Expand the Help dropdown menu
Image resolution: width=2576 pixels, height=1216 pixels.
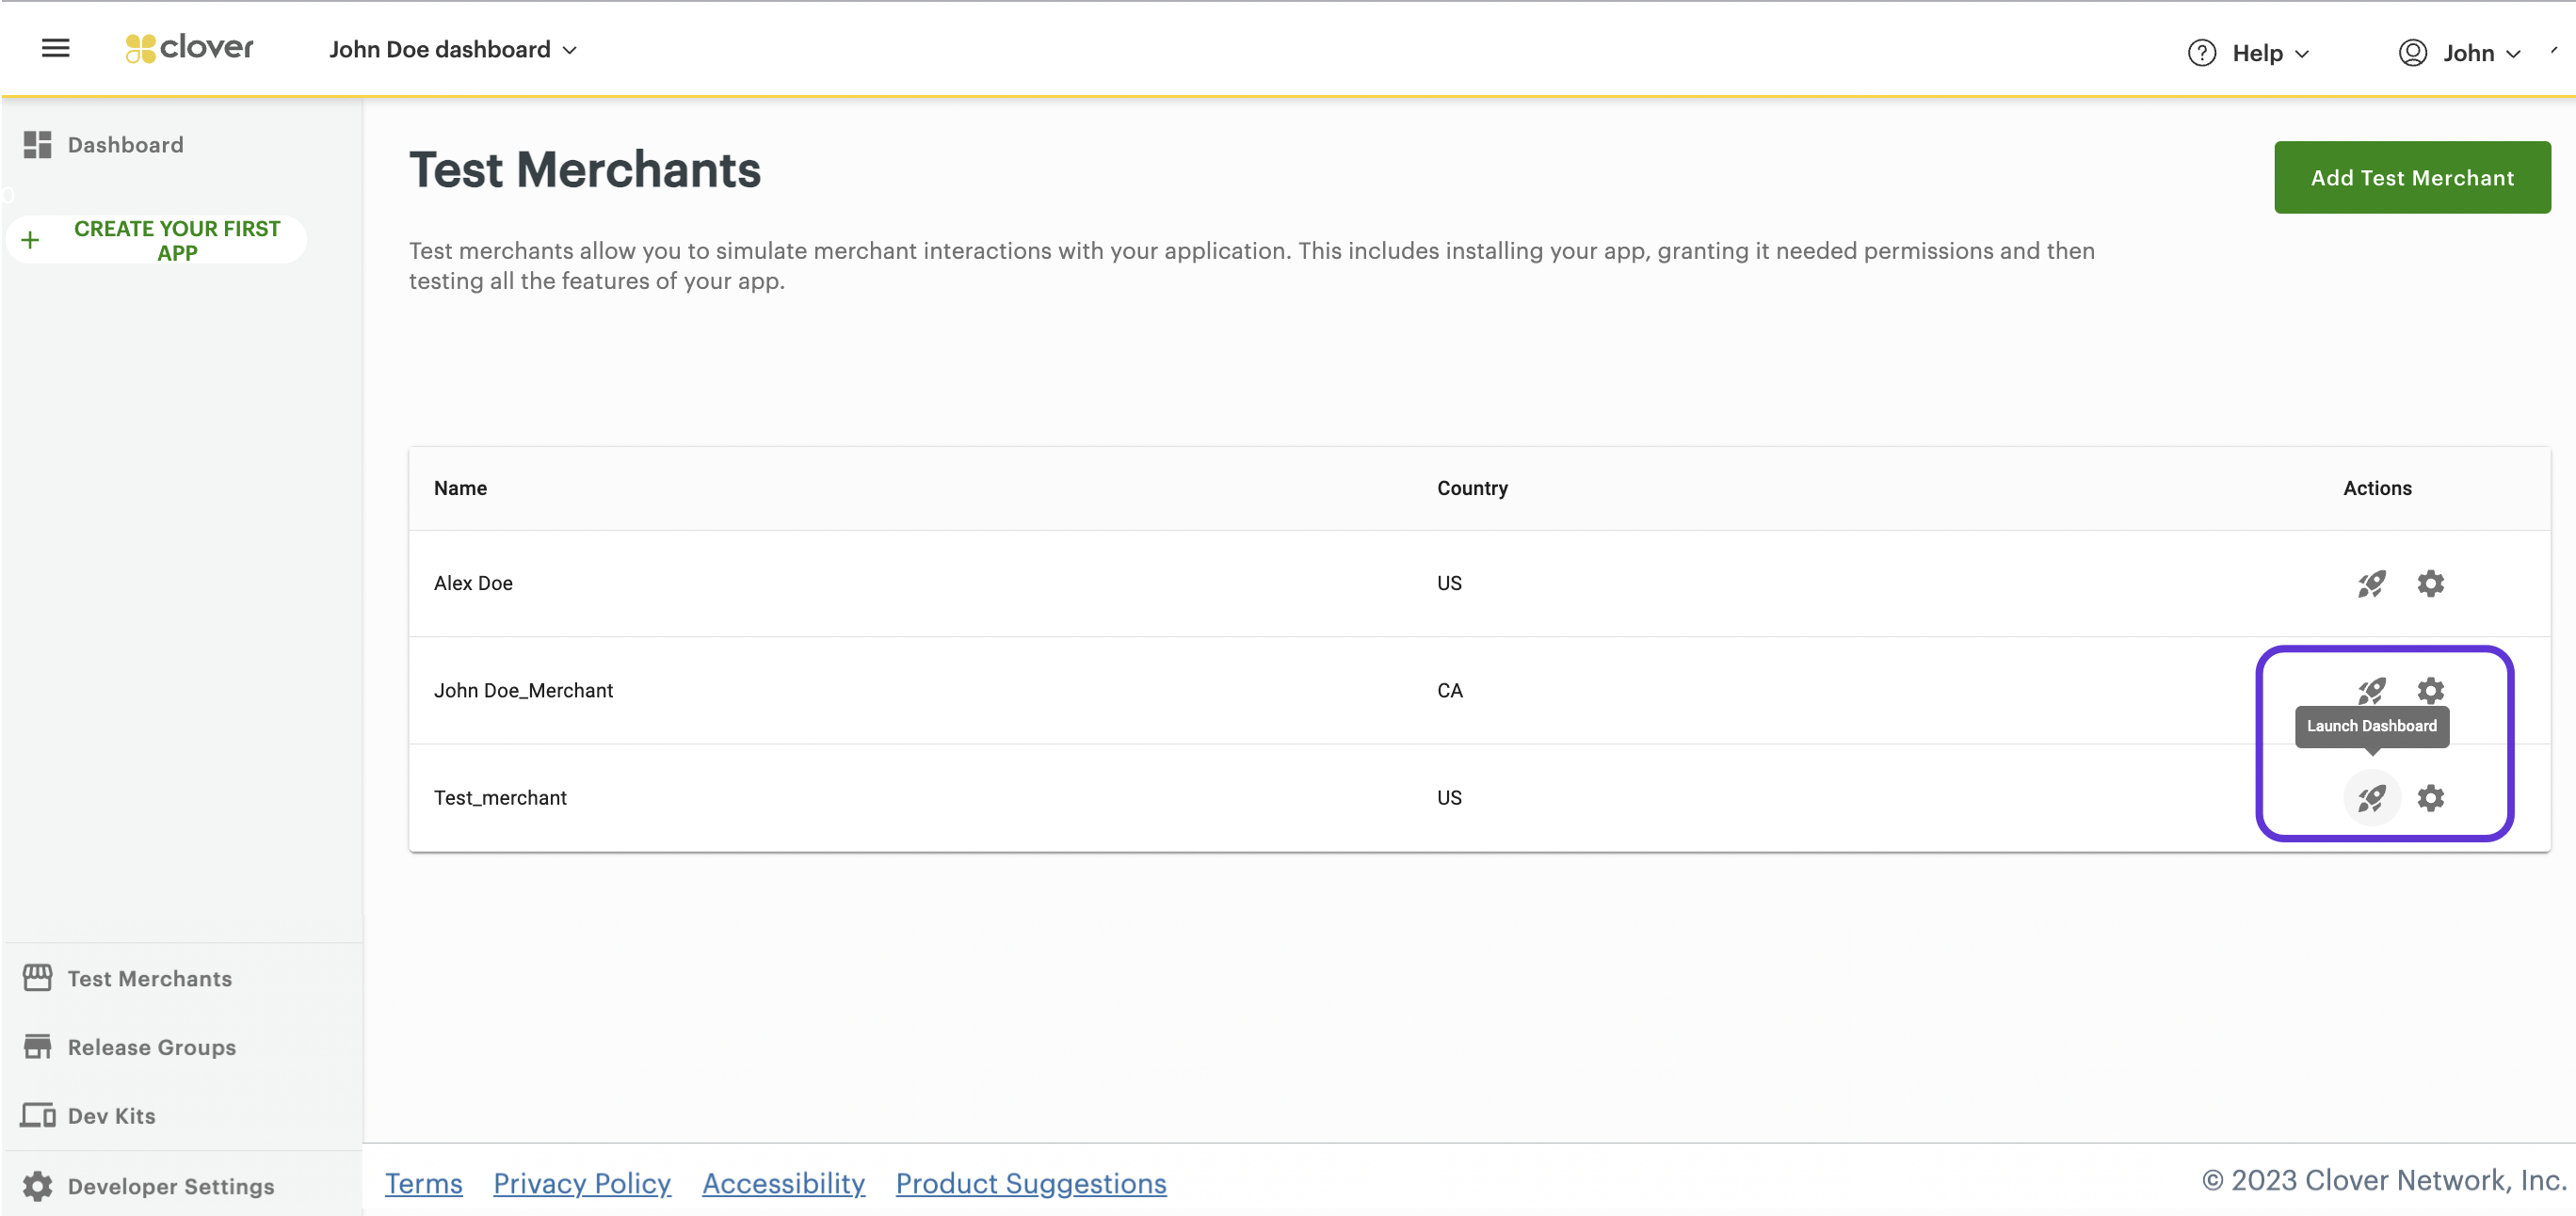[x=2270, y=53]
